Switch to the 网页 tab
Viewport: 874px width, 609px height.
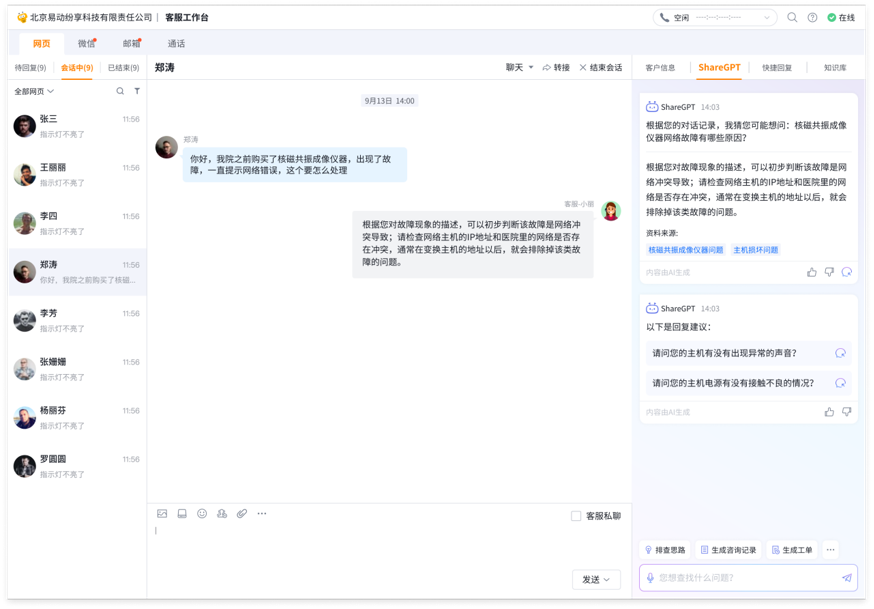[41, 43]
